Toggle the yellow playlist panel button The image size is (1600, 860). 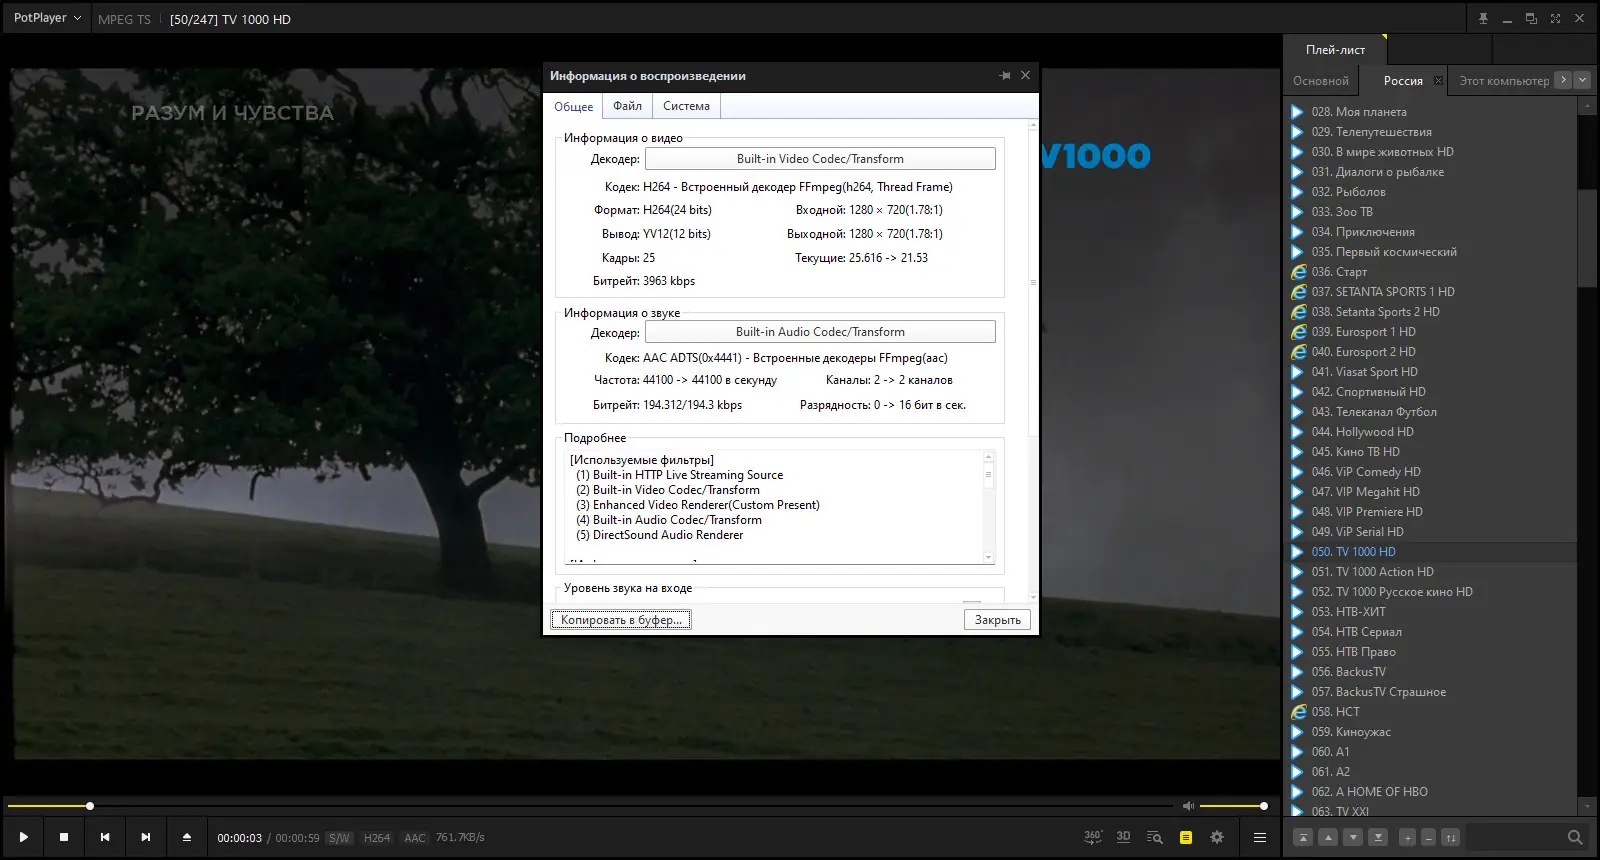1186,837
